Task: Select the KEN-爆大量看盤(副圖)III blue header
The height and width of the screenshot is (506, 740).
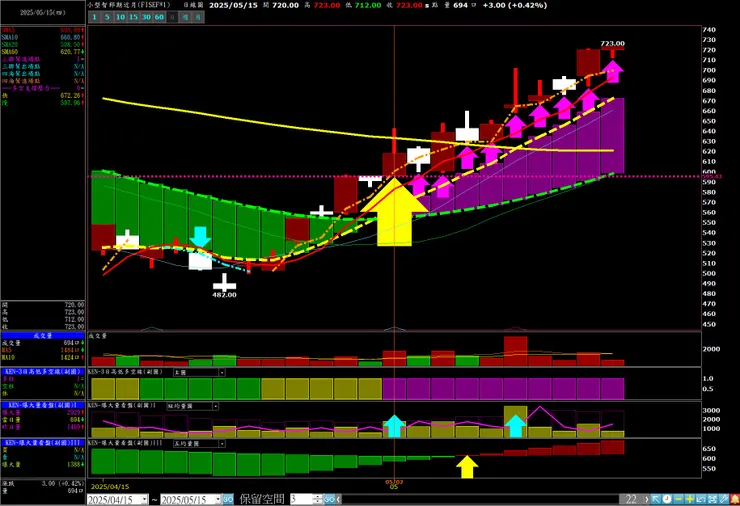Action: coord(43,443)
